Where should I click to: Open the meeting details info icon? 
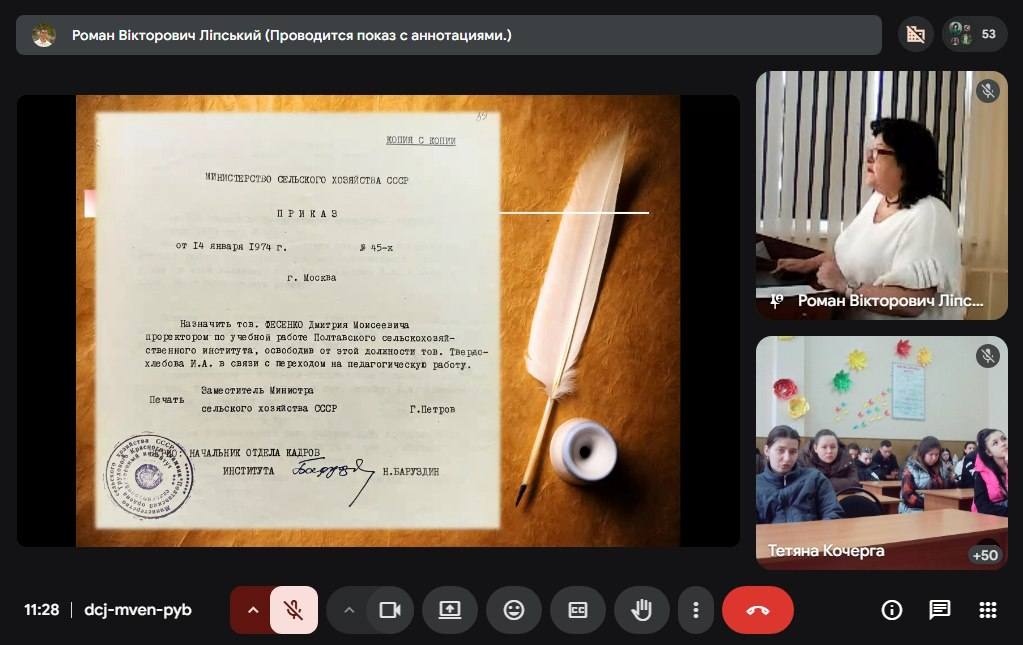click(x=891, y=610)
